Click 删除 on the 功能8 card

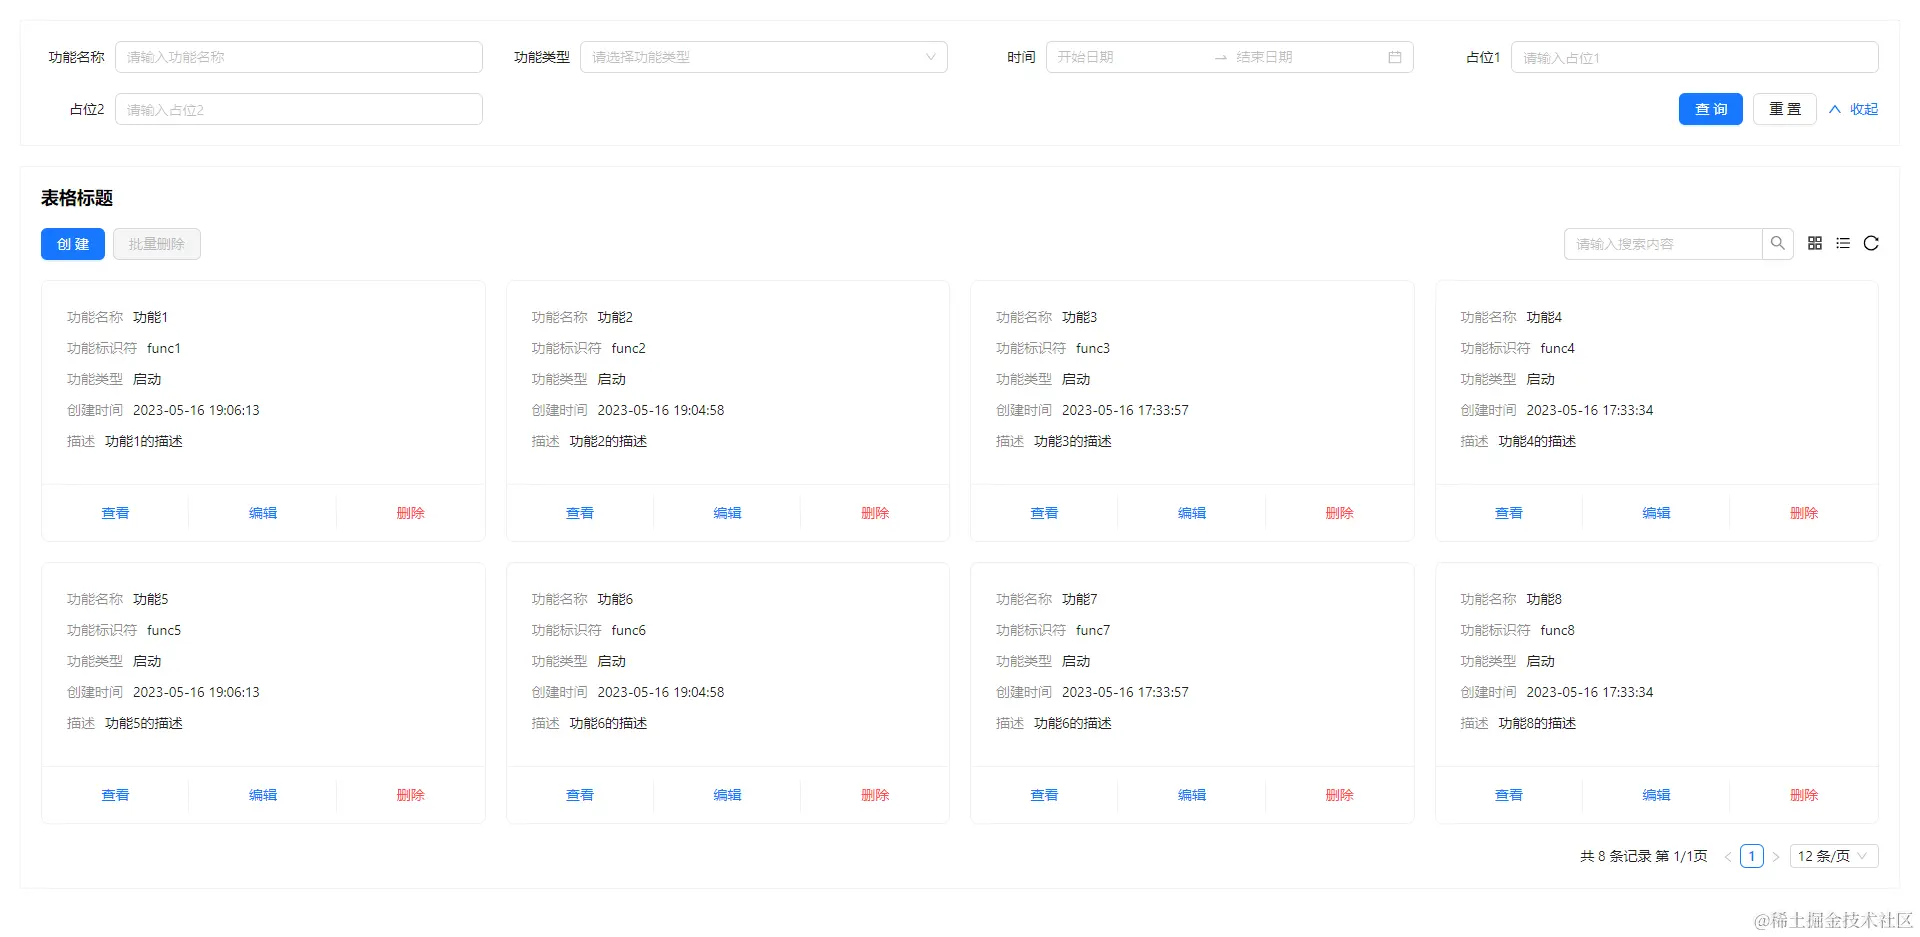(1803, 795)
